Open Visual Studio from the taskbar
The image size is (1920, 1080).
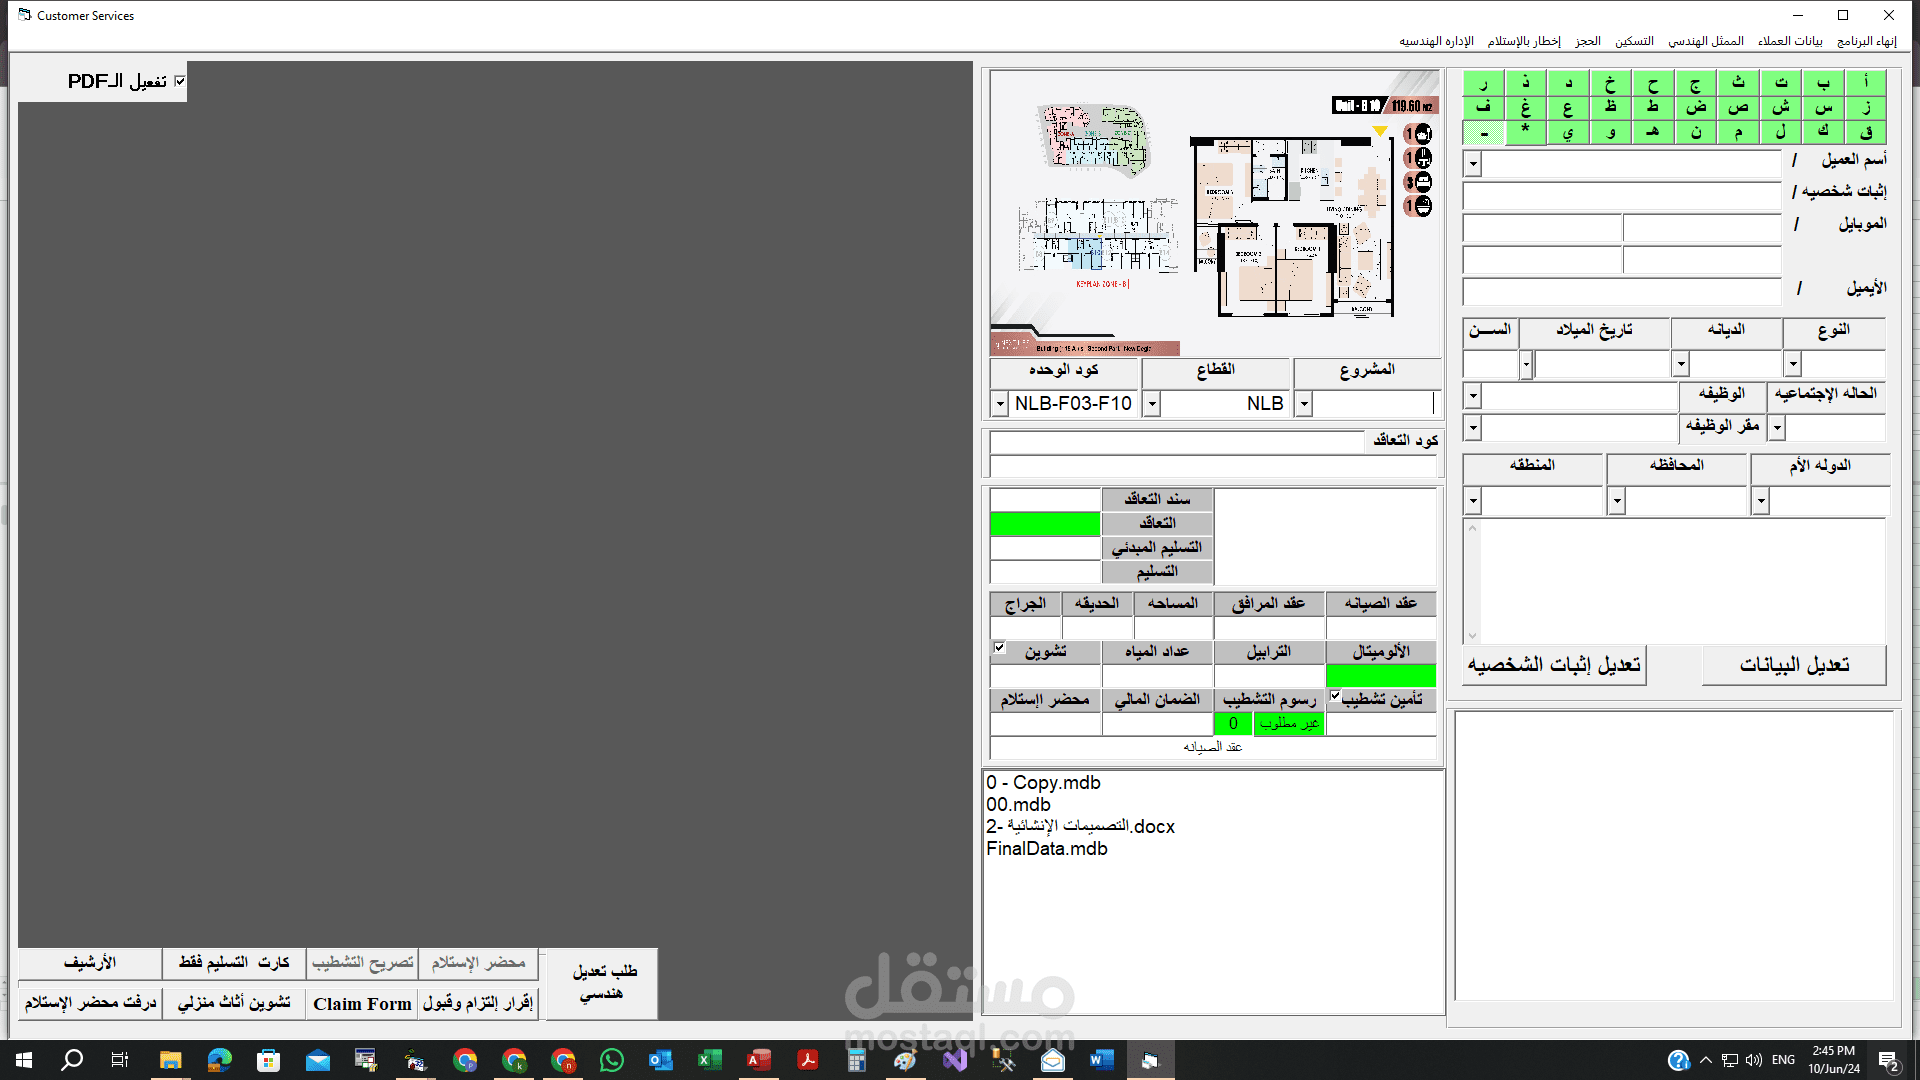(954, 1060)
